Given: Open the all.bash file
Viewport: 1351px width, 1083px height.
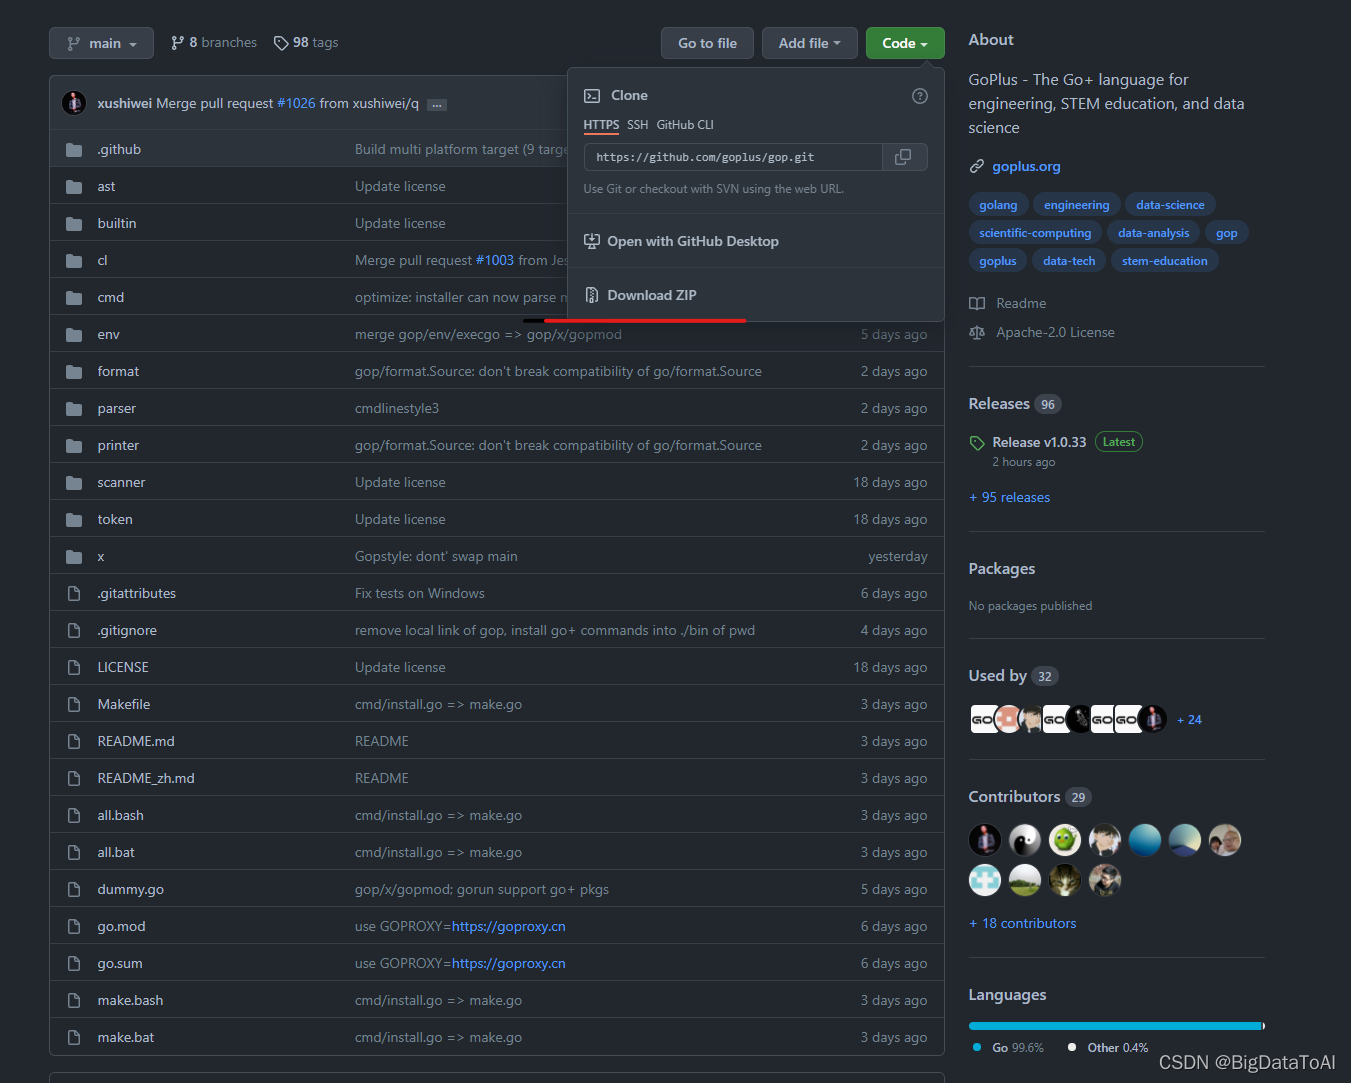Looking at the screenshot, I should coord(121,815).
